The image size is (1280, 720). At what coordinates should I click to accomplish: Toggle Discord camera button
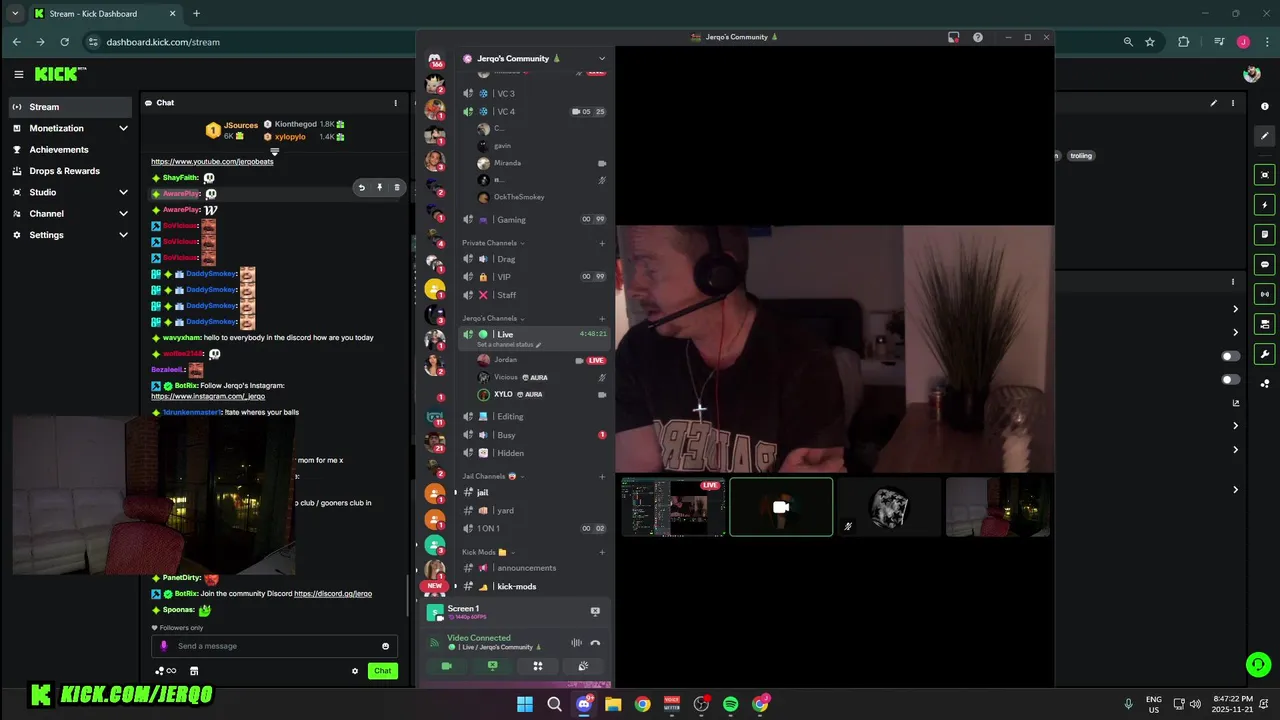tap(447, 666)
